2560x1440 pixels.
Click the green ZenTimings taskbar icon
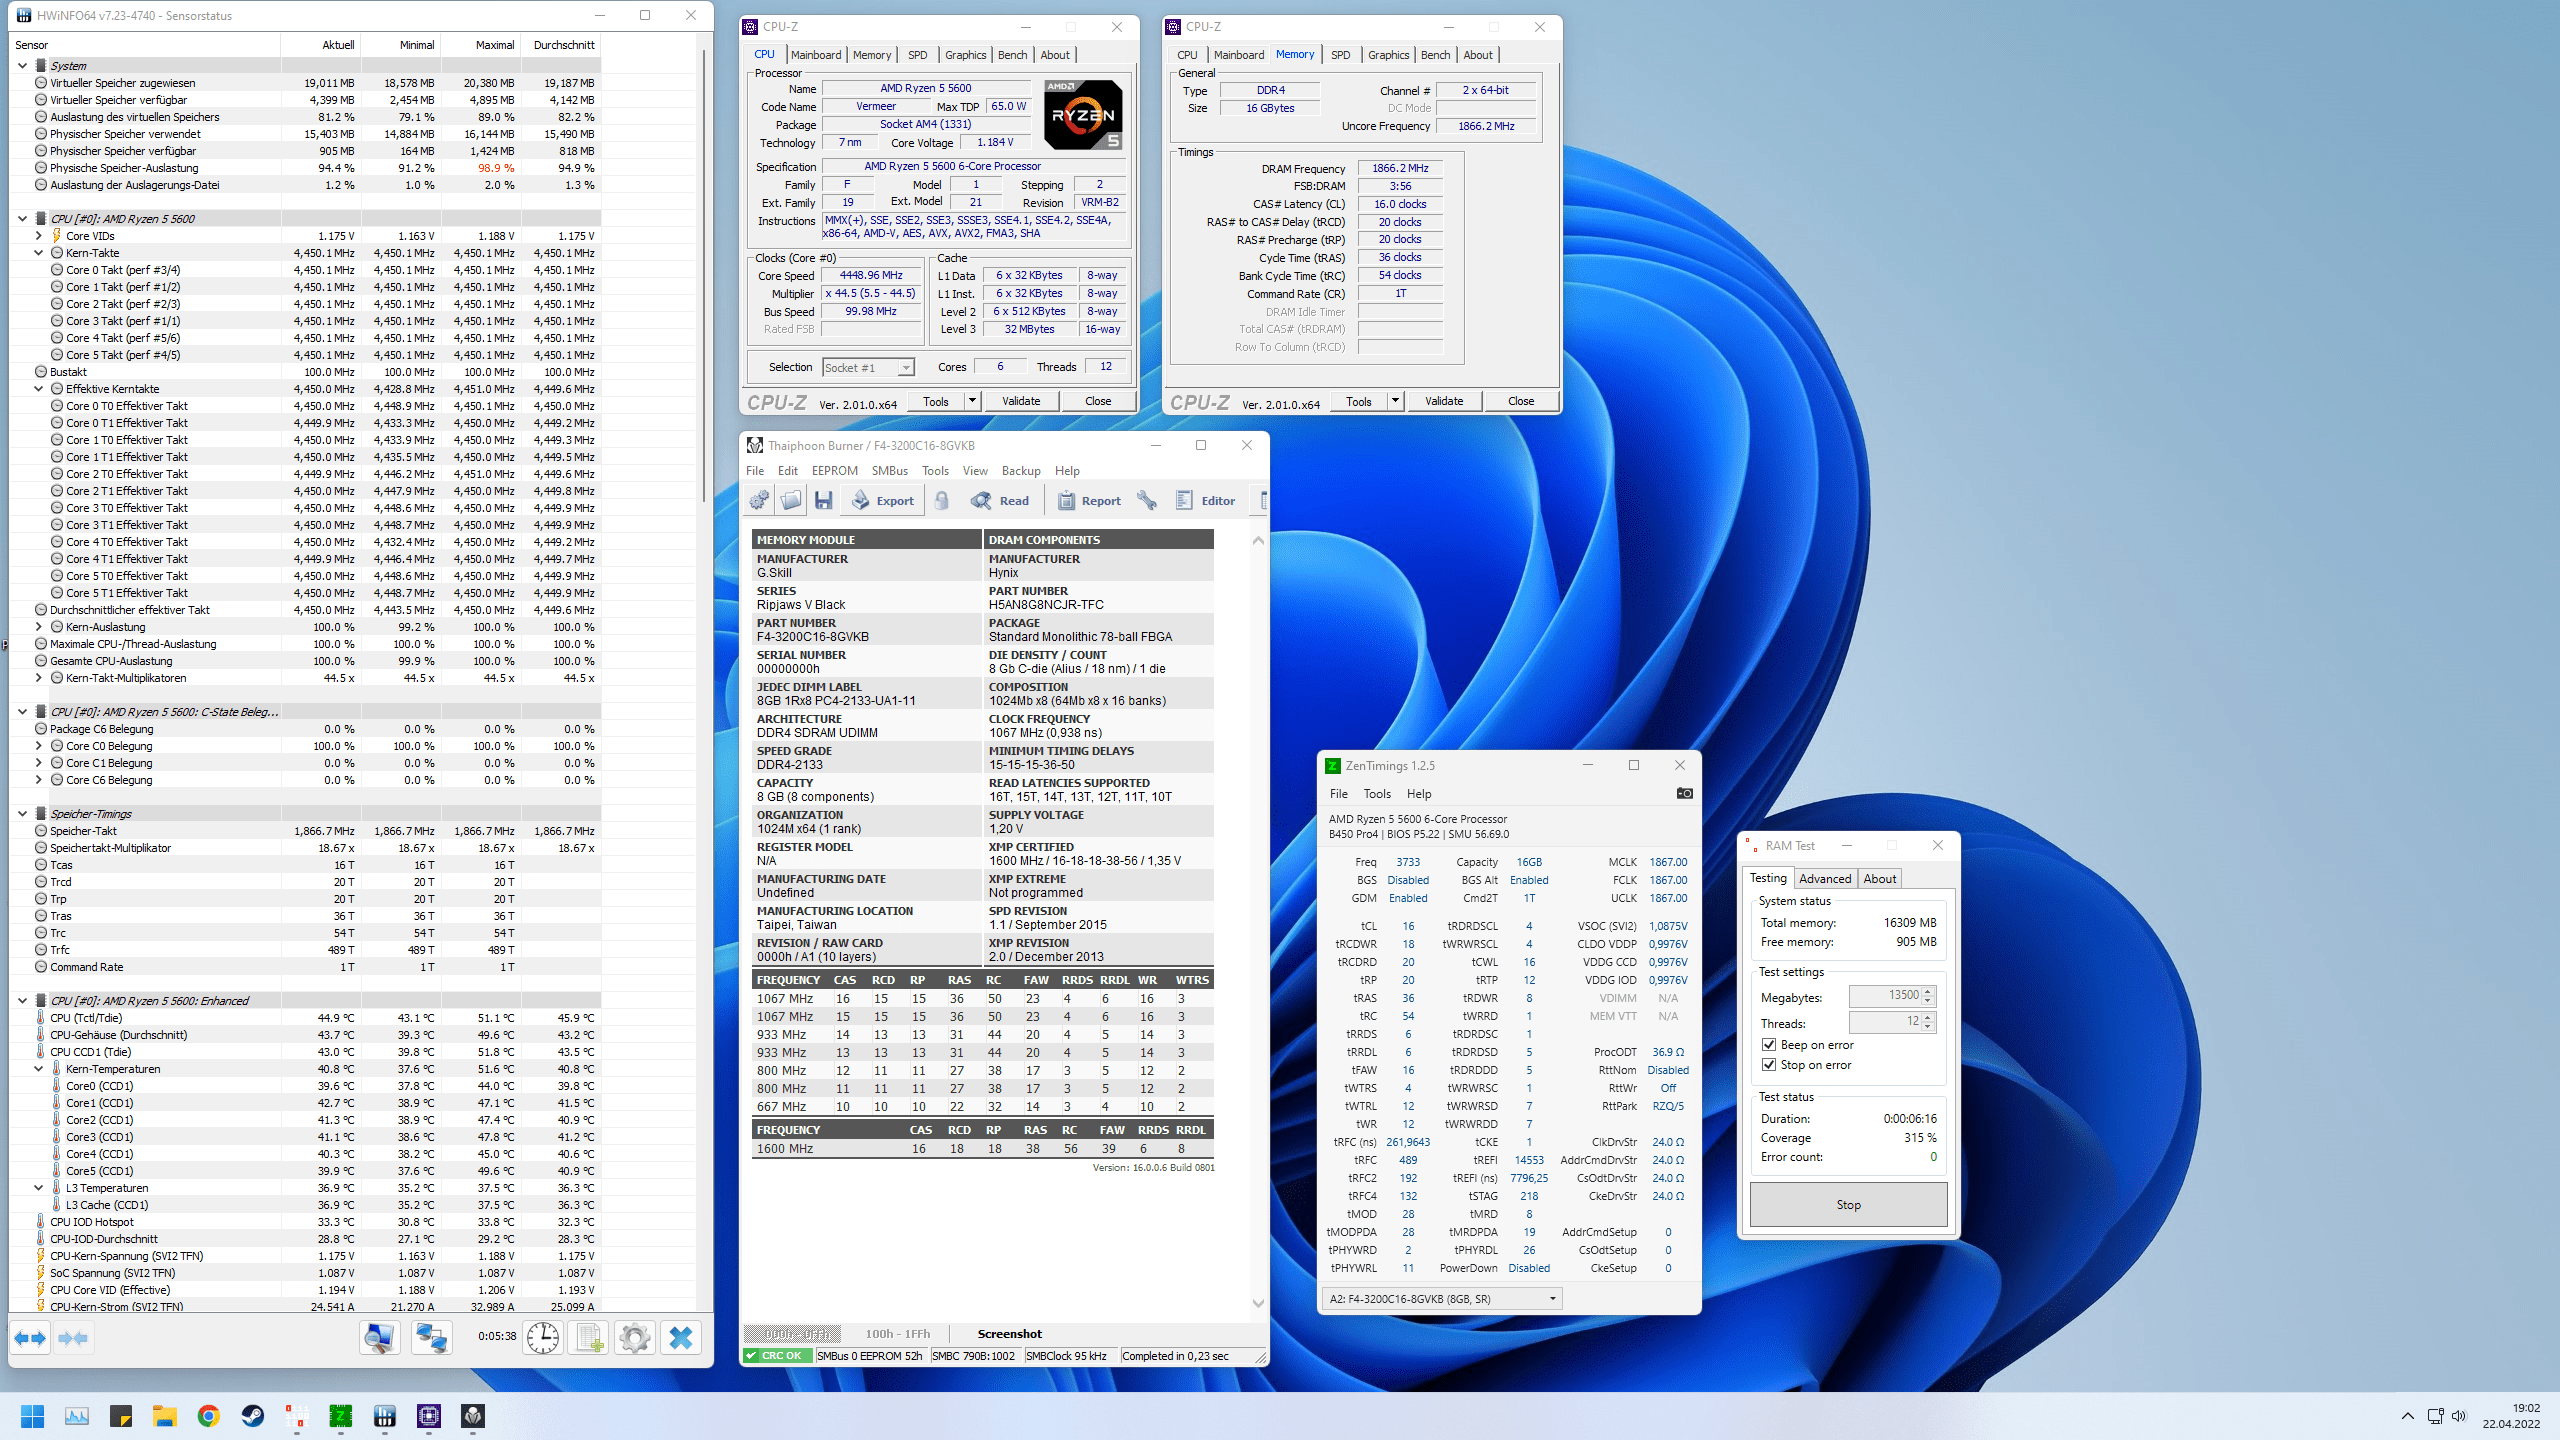340,1416
